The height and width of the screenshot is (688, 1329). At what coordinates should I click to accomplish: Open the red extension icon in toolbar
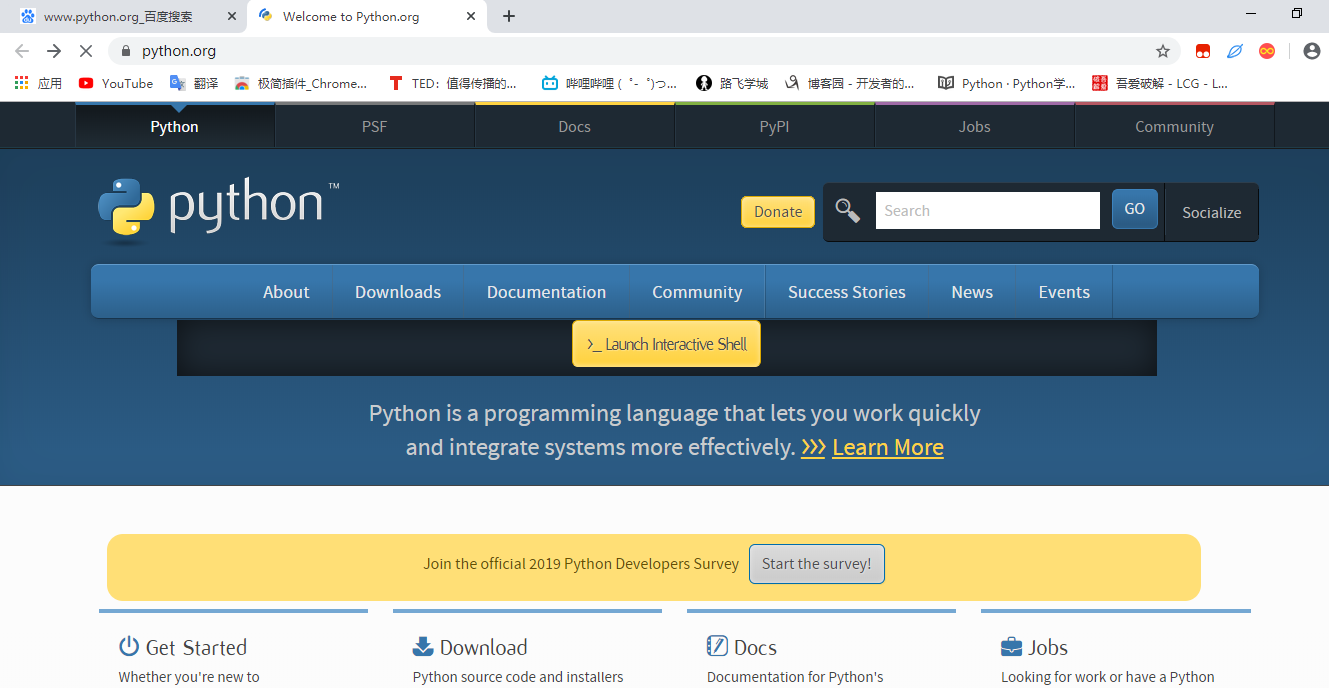1203,51
